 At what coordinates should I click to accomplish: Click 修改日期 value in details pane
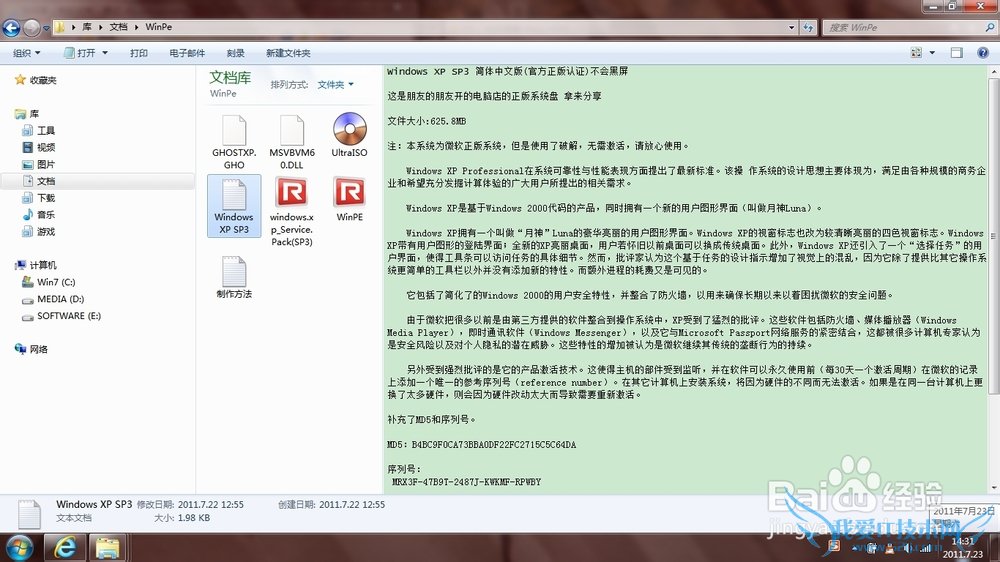(x=210, y=505)
